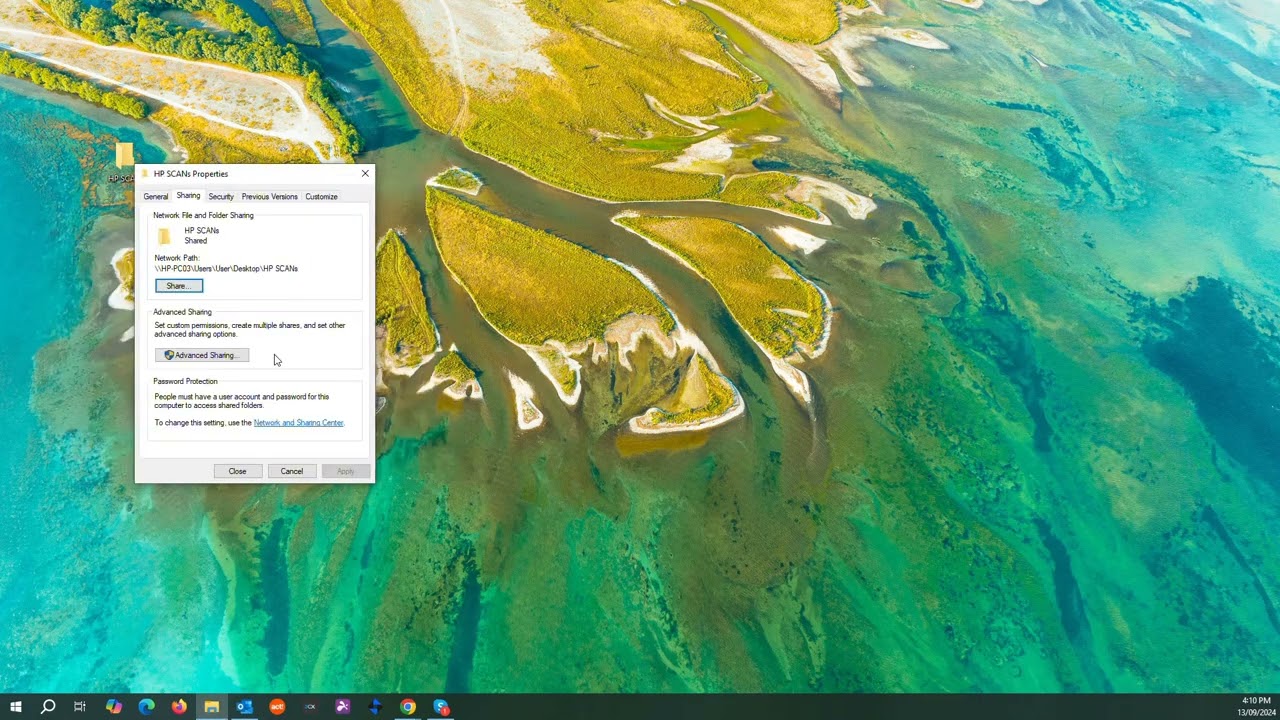
Task: Open Outlook from the taskbar
Action: click(x=244, y=707)
